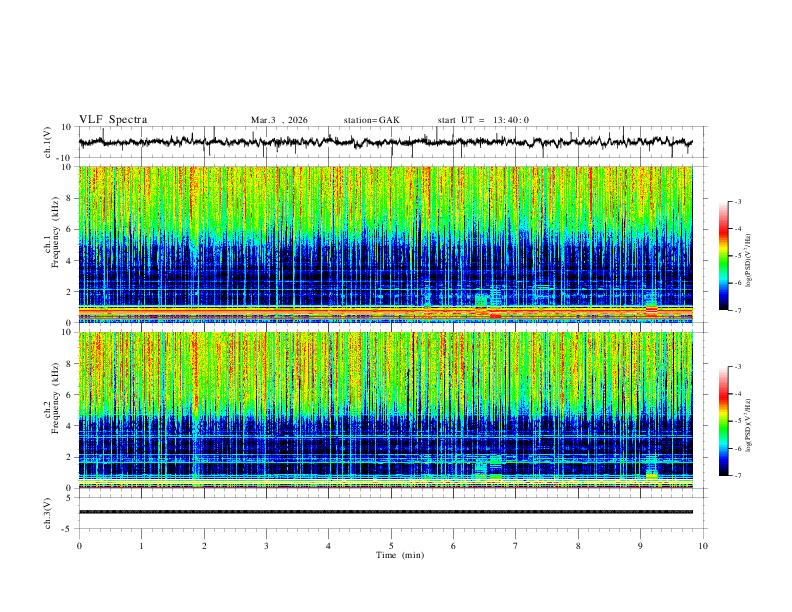The width and height of the screenshot is (792, 612).
Task: Select the "start UT = 13:40:0" text
Action: click(x=483, y=120)
